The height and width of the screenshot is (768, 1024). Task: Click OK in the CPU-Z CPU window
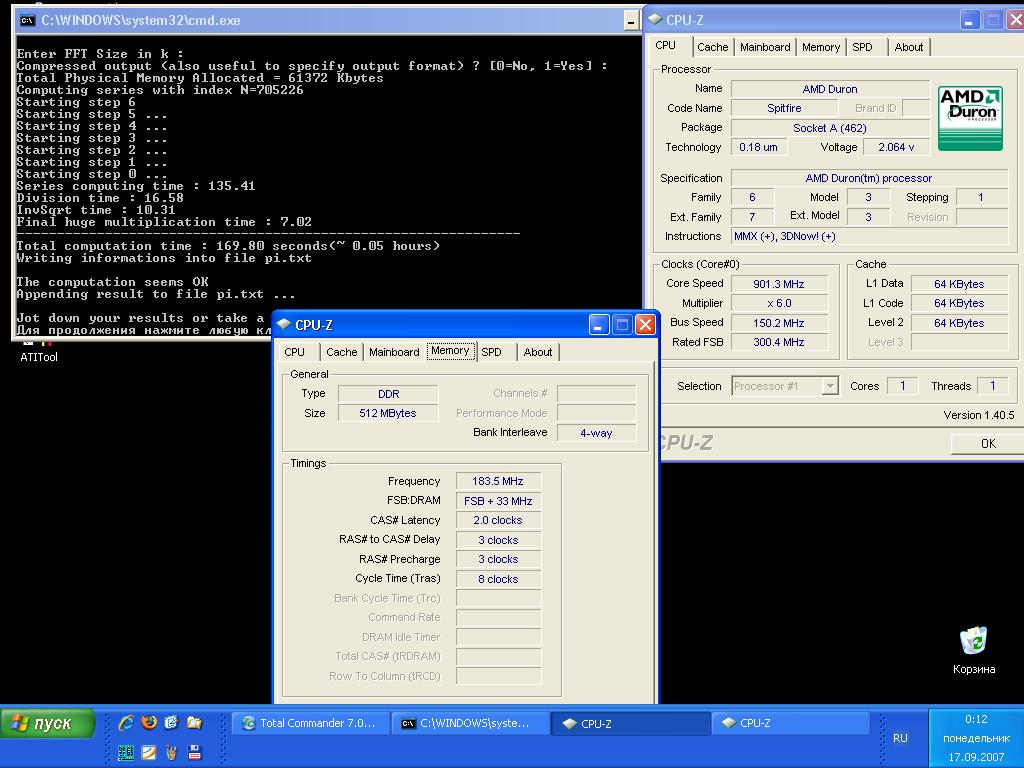(988, 443)
